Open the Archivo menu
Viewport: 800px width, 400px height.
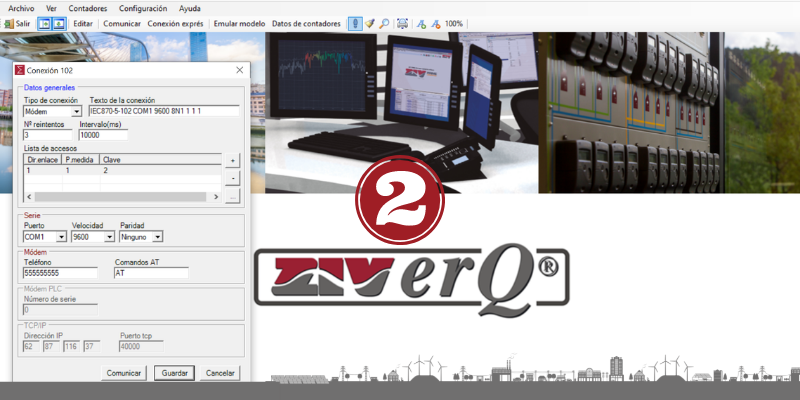[21, 8]
